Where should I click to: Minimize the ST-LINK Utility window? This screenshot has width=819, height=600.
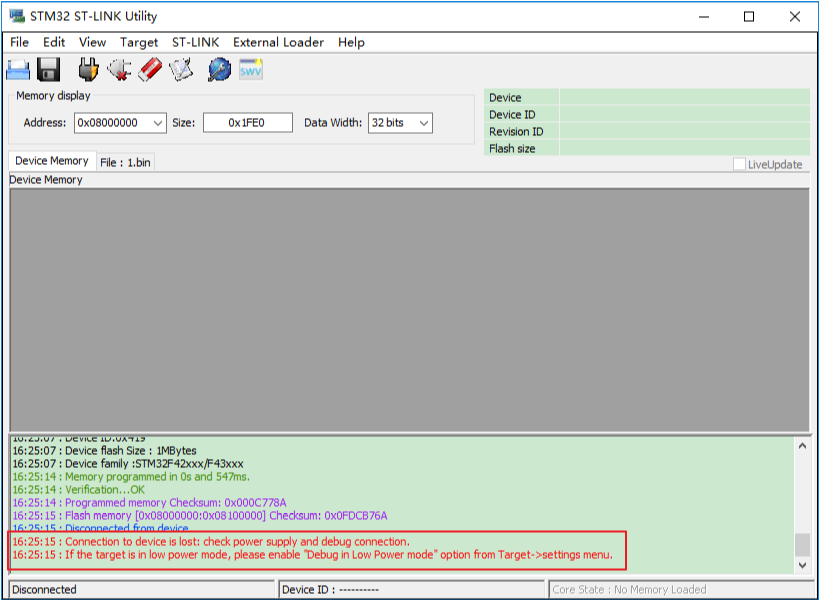tap(704, 17)
